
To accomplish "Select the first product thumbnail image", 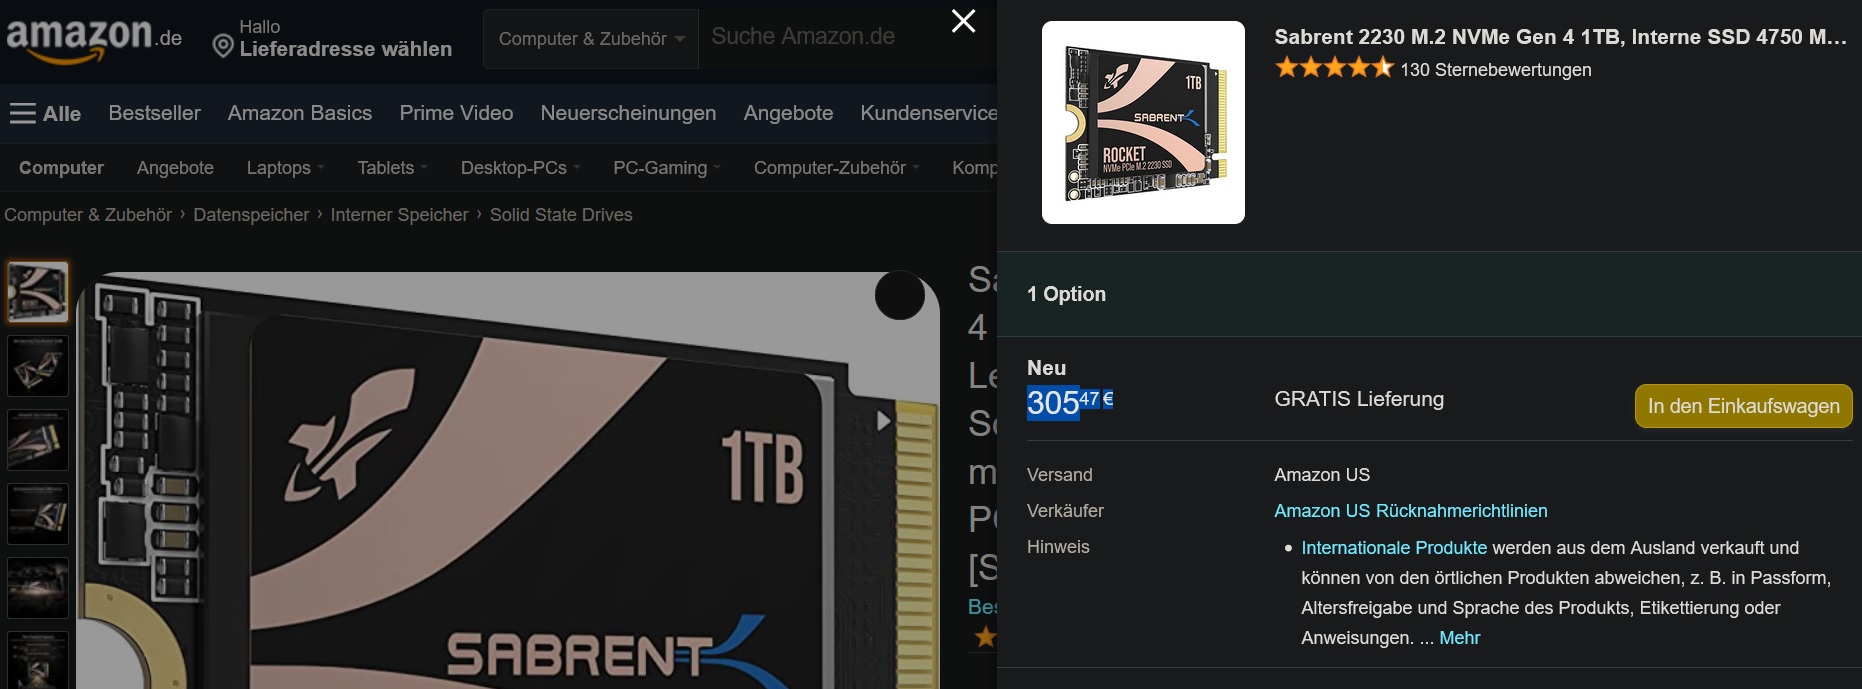I will point(38,292).
